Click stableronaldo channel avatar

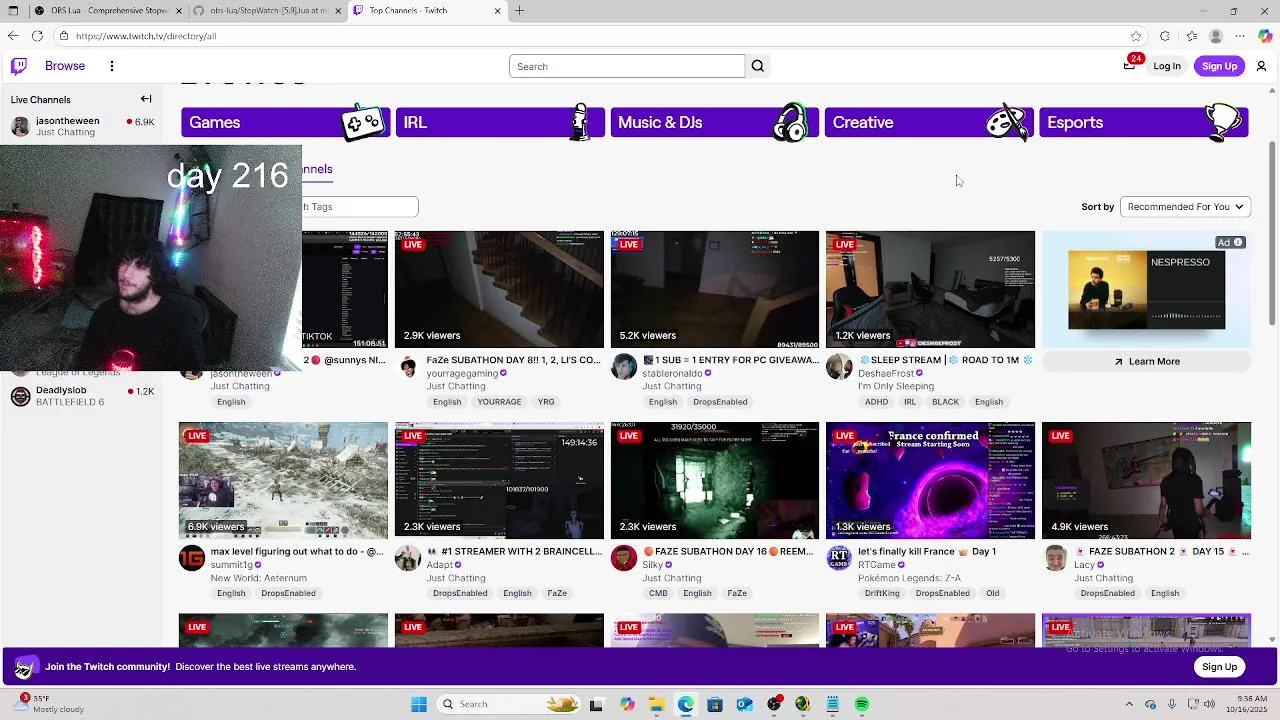[x=624, y=366]
